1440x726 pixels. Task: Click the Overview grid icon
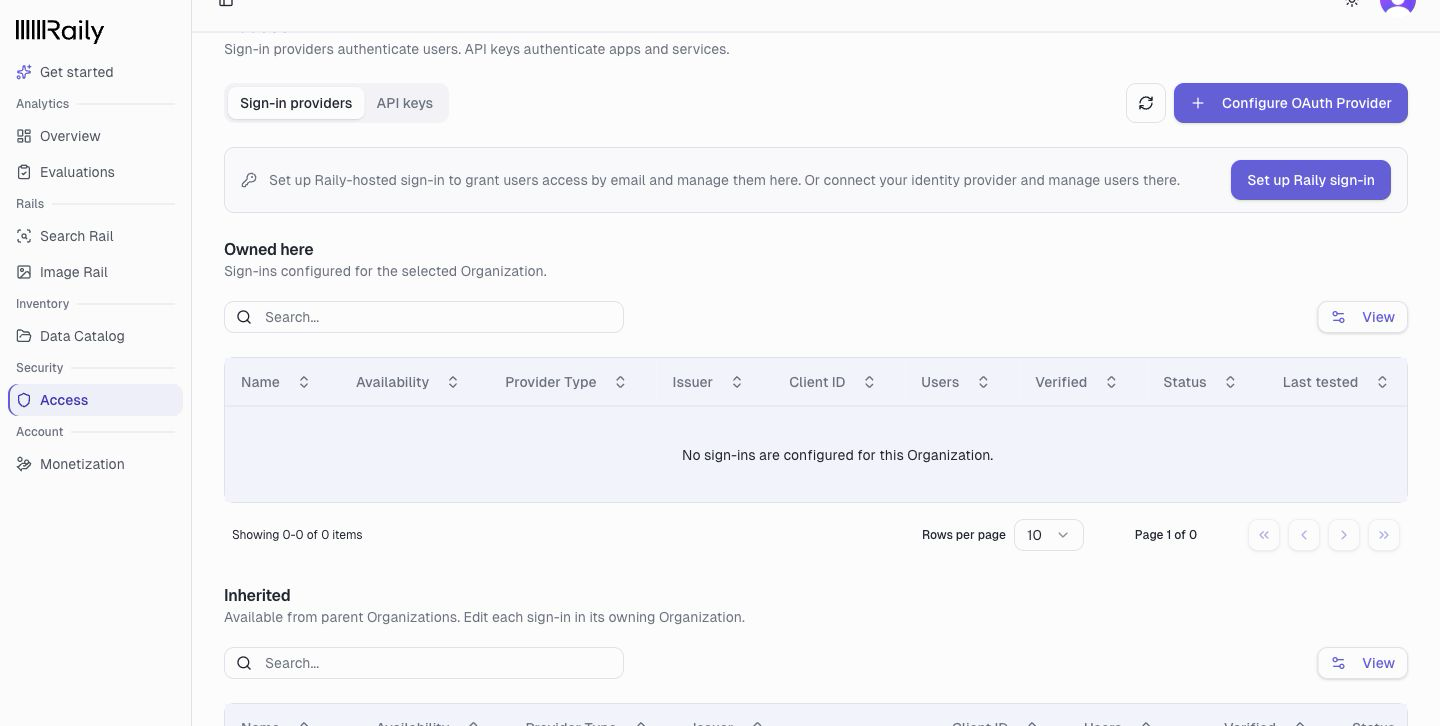coord(24,136)
